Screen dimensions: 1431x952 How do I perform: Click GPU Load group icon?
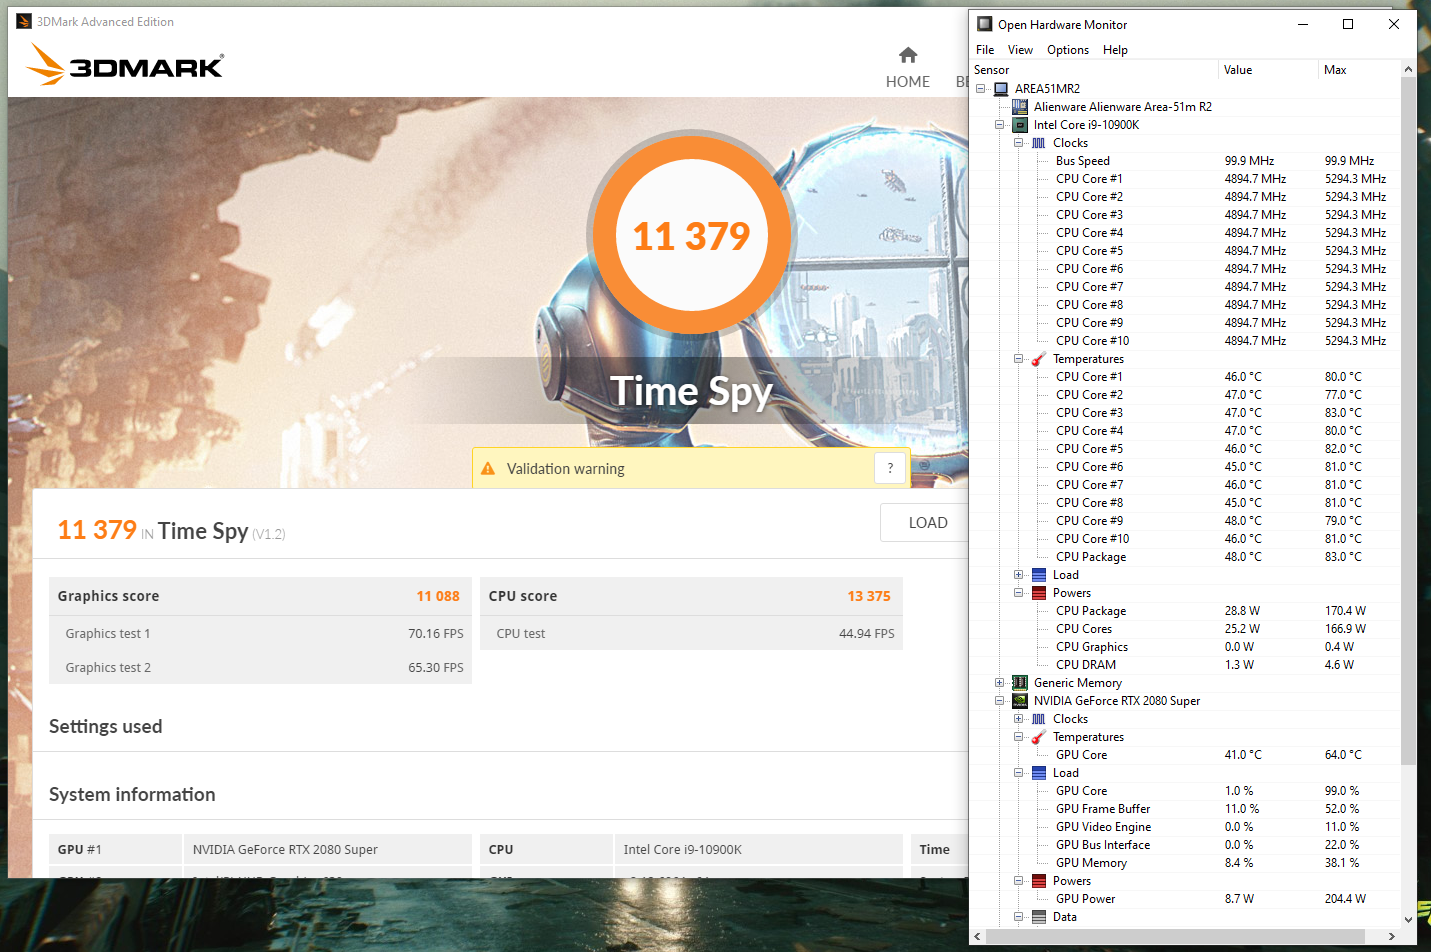(1039, 773)
